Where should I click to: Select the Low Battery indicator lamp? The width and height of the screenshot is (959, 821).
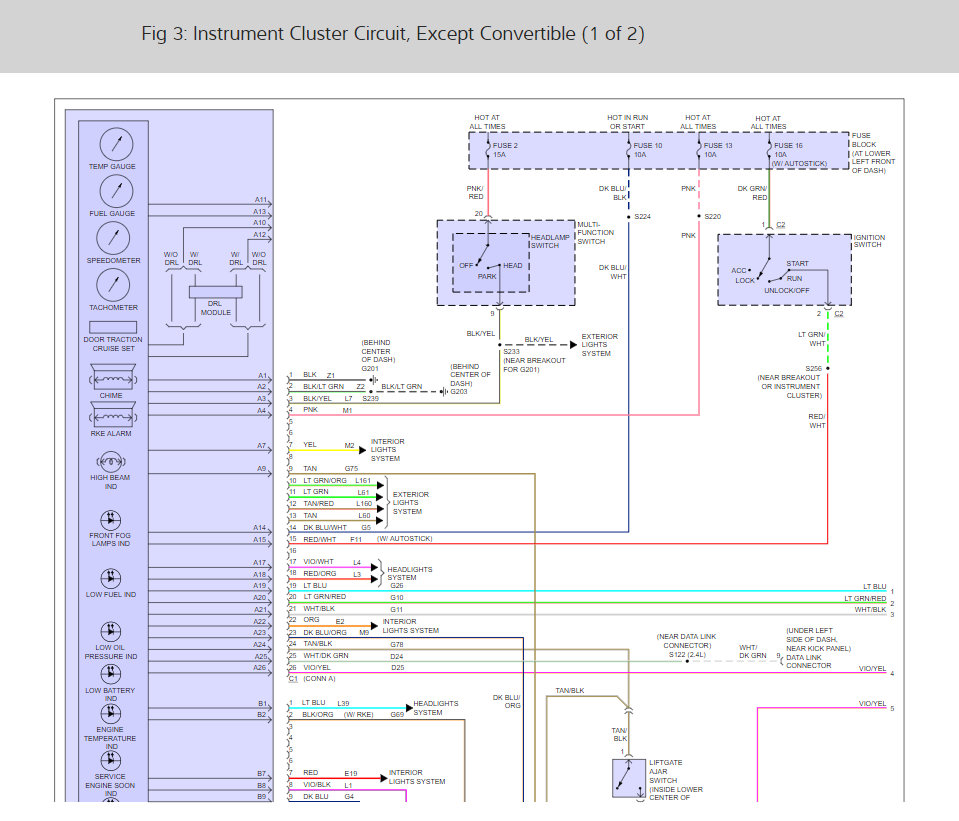[111, 674]
